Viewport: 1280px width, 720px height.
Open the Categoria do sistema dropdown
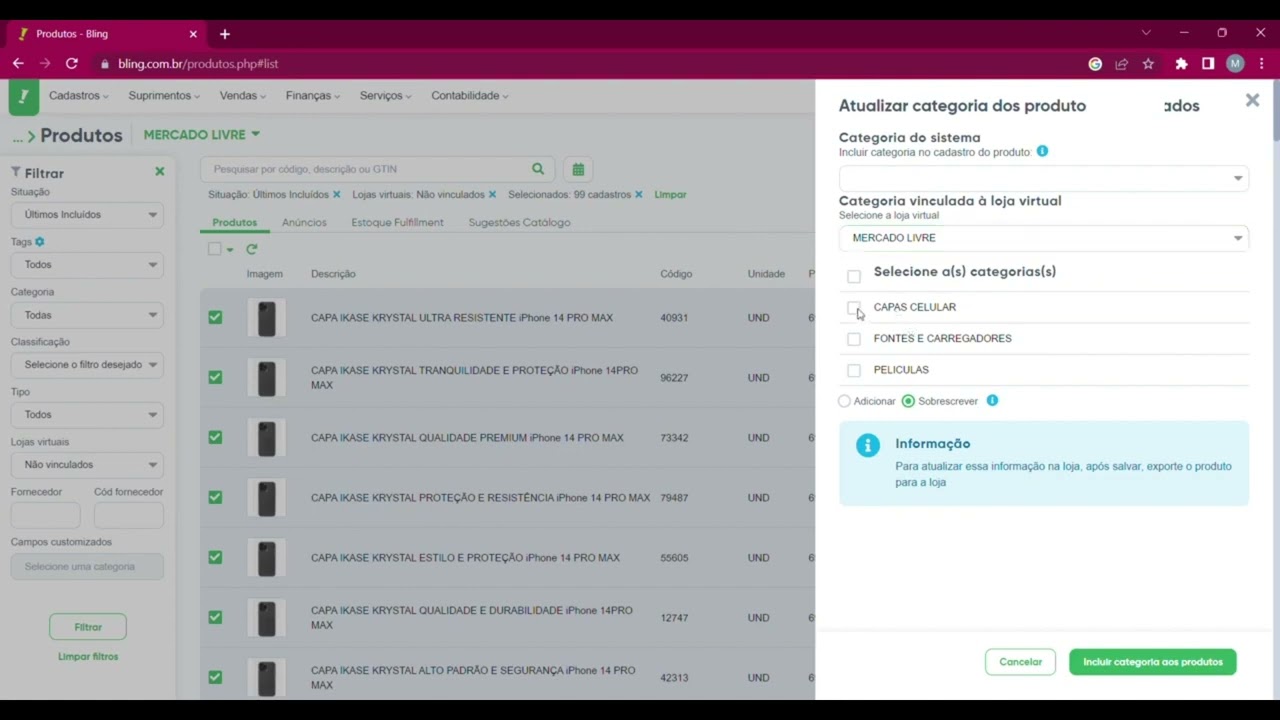[x=1043, y=178]
